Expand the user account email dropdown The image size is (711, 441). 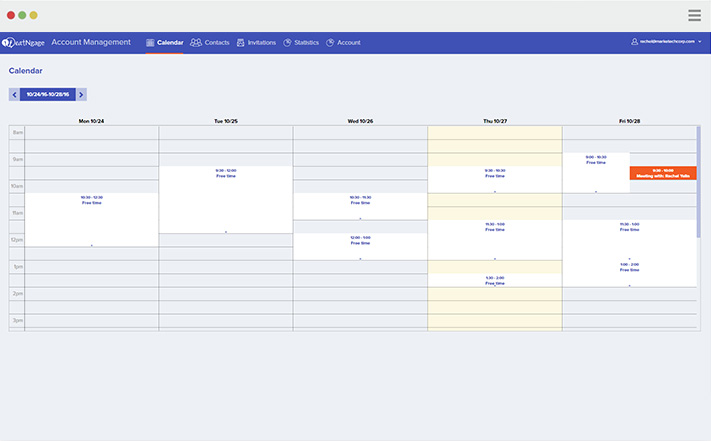pyautogui.click(x=700, y=42)
